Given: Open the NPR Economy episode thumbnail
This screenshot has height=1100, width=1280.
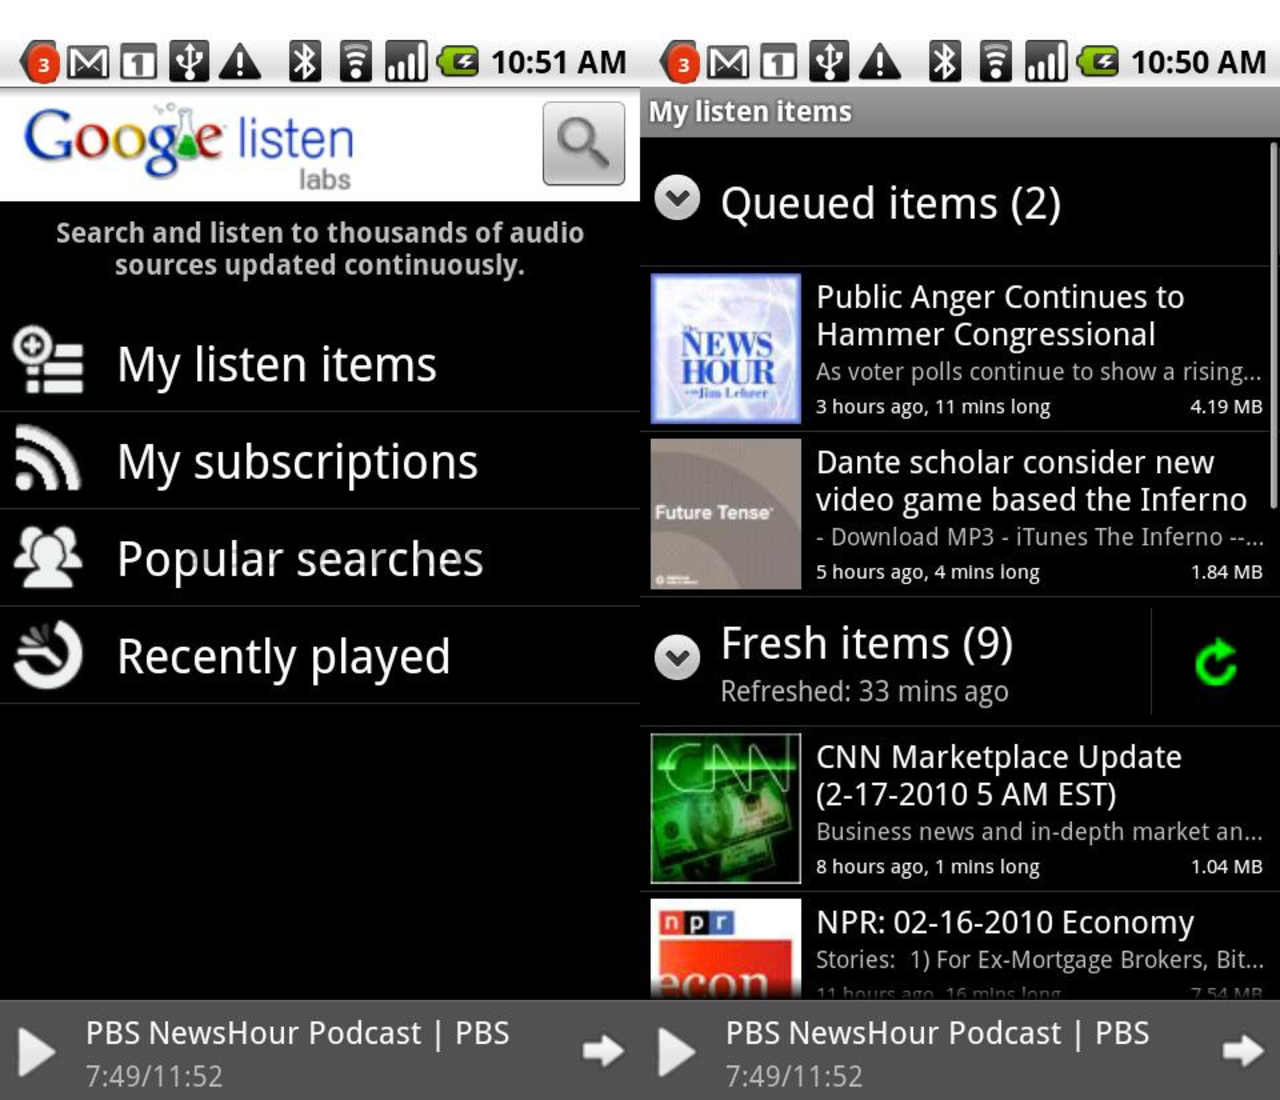Looking at the screenshot, I should point(724,950).
